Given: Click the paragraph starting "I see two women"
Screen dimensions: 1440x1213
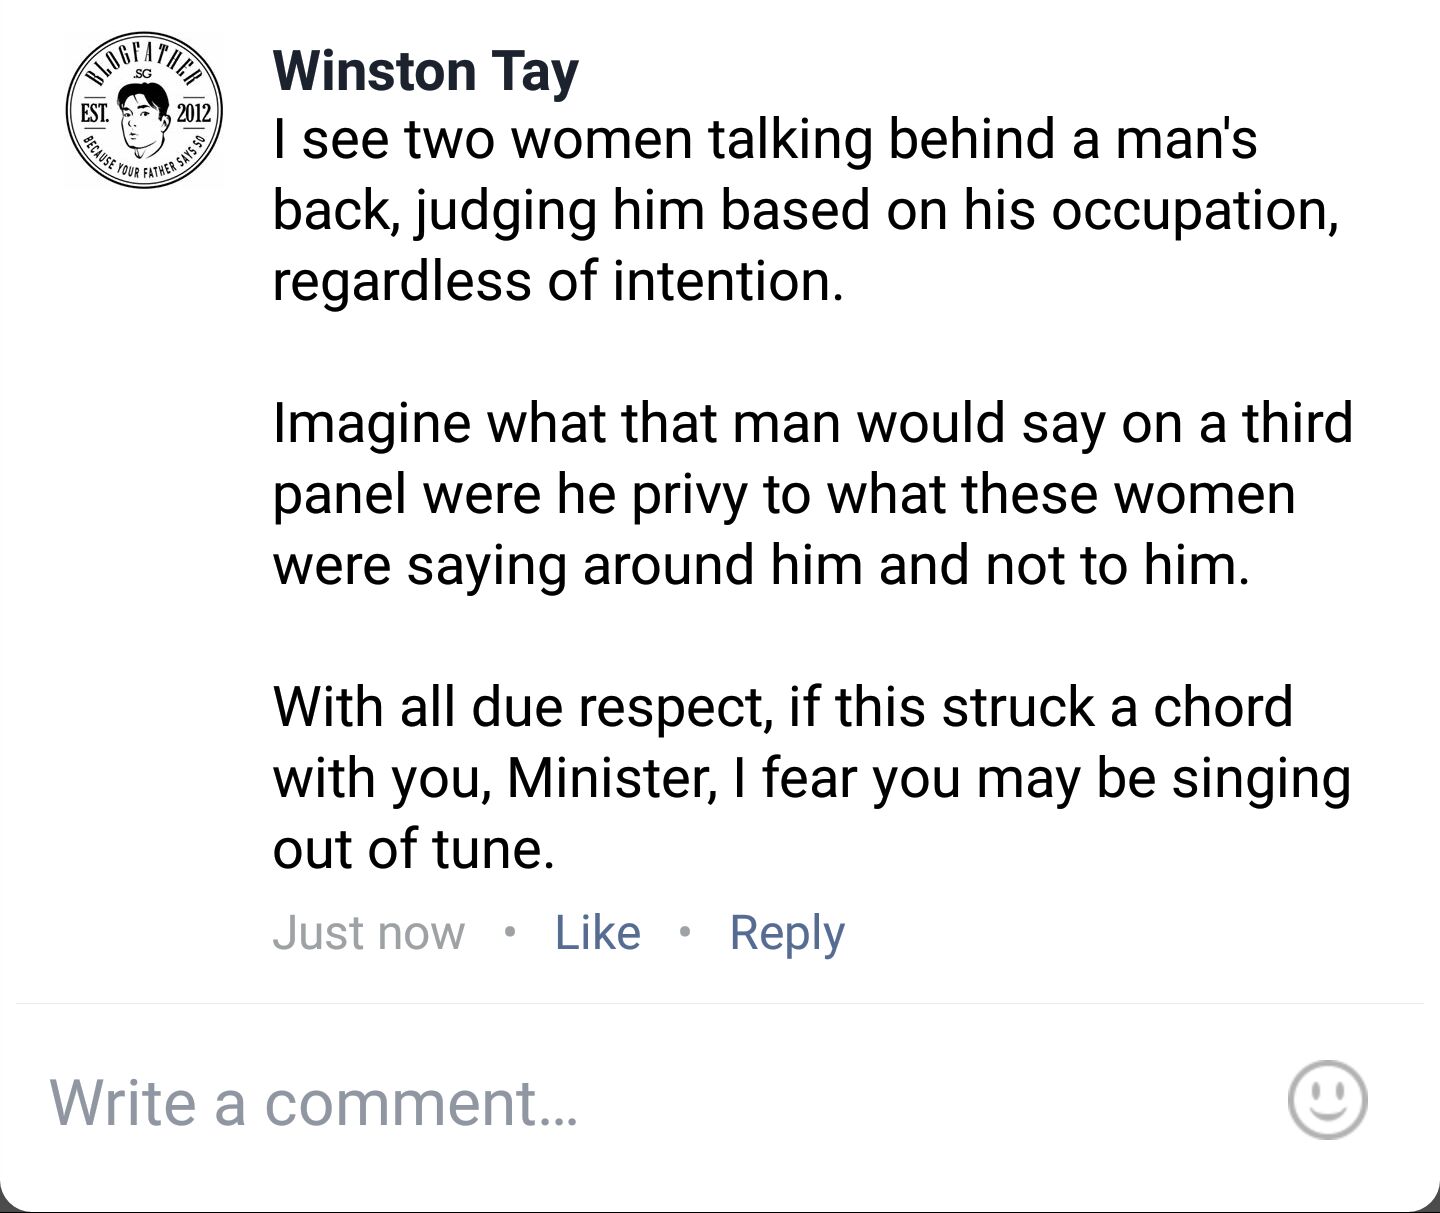Looking at the screenshot, I should click(805, 209).
